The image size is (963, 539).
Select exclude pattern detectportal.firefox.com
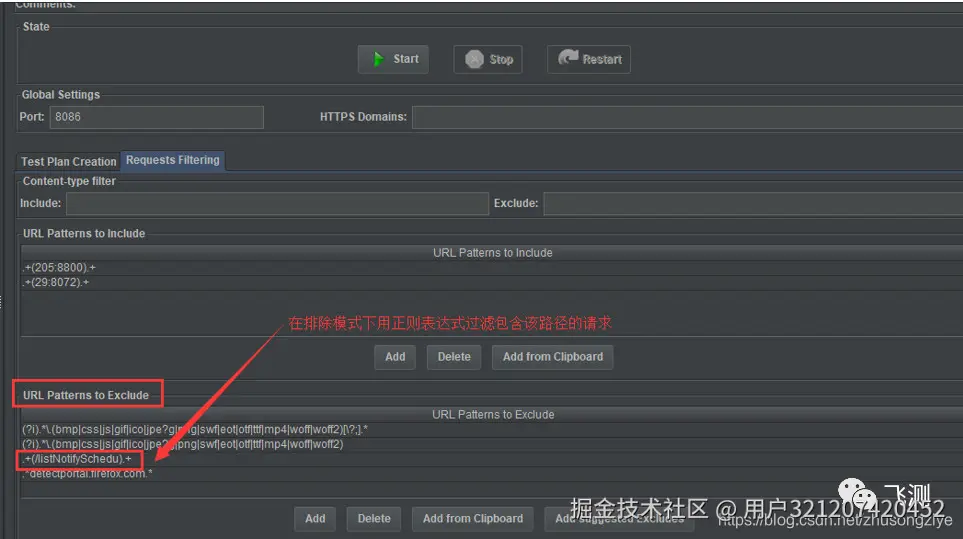491,473
